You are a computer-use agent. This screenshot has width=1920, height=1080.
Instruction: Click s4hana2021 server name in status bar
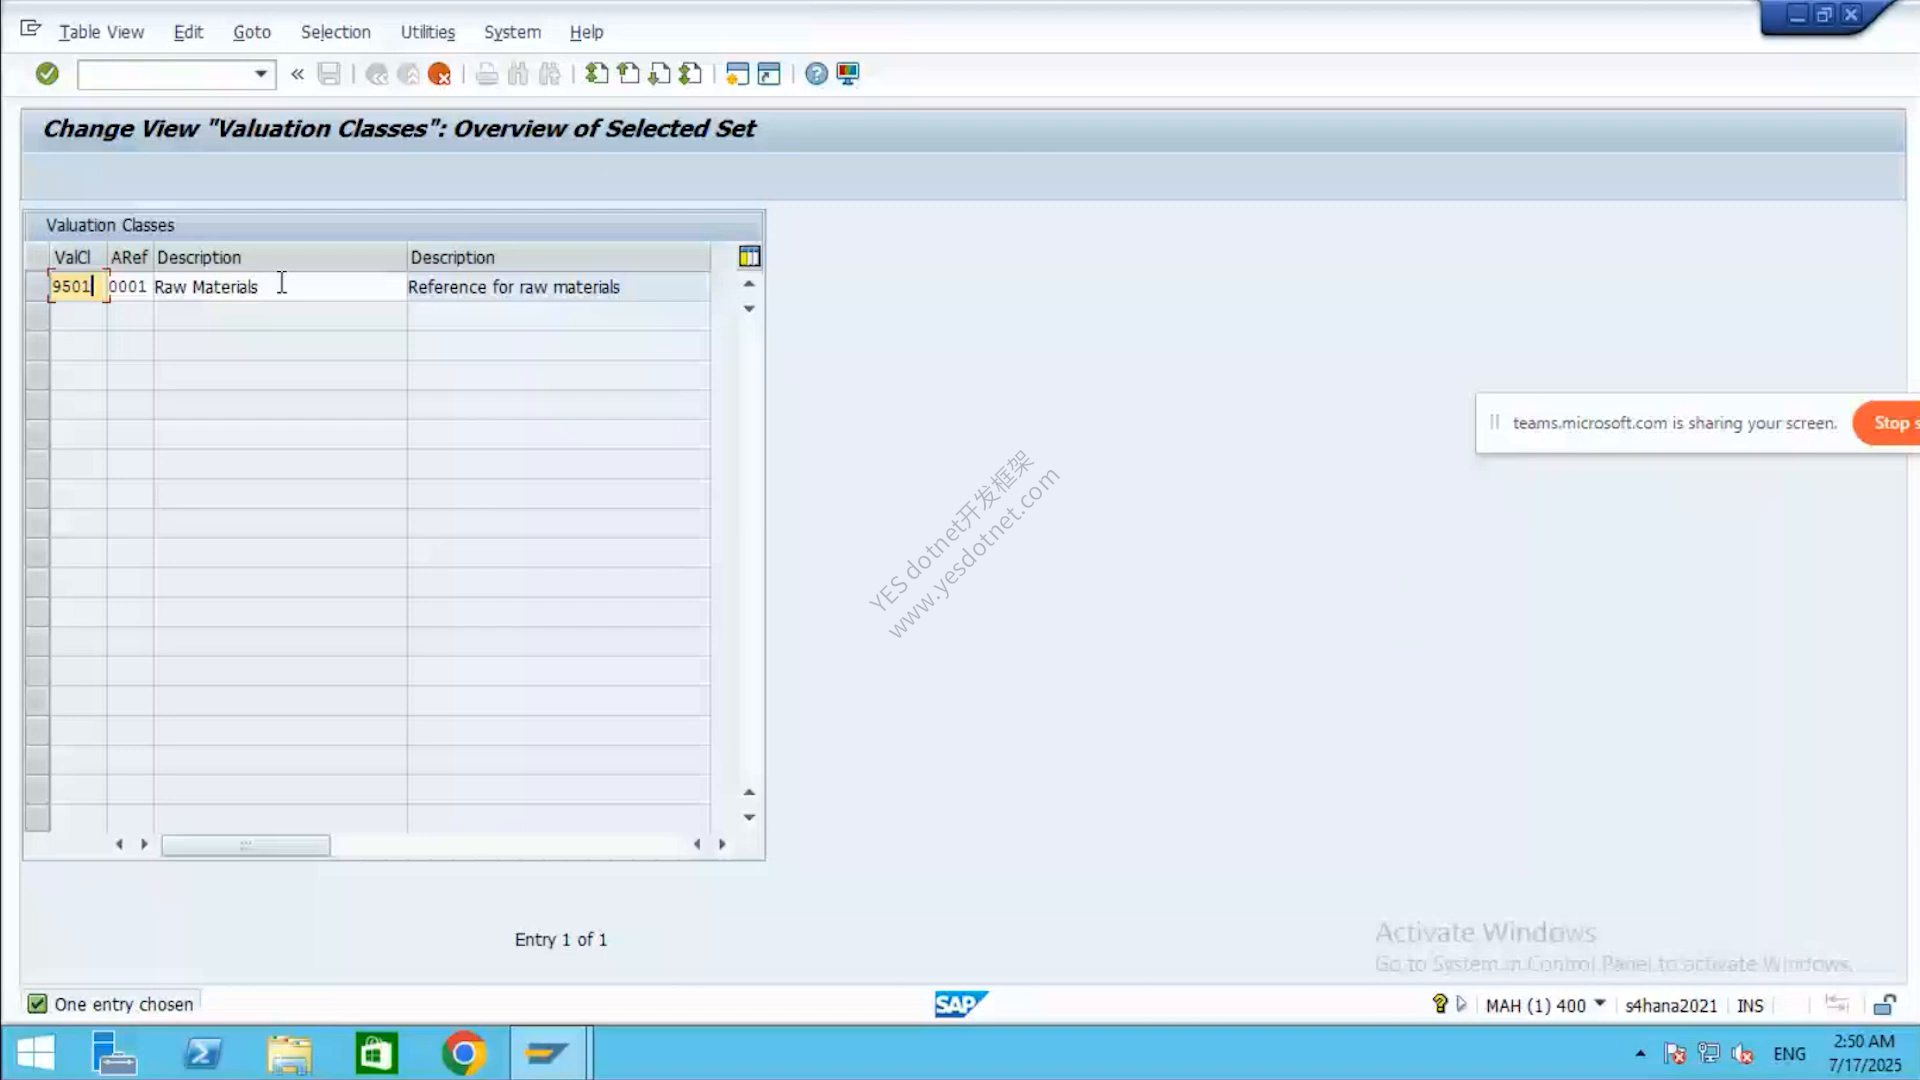coord(1671,1005)
